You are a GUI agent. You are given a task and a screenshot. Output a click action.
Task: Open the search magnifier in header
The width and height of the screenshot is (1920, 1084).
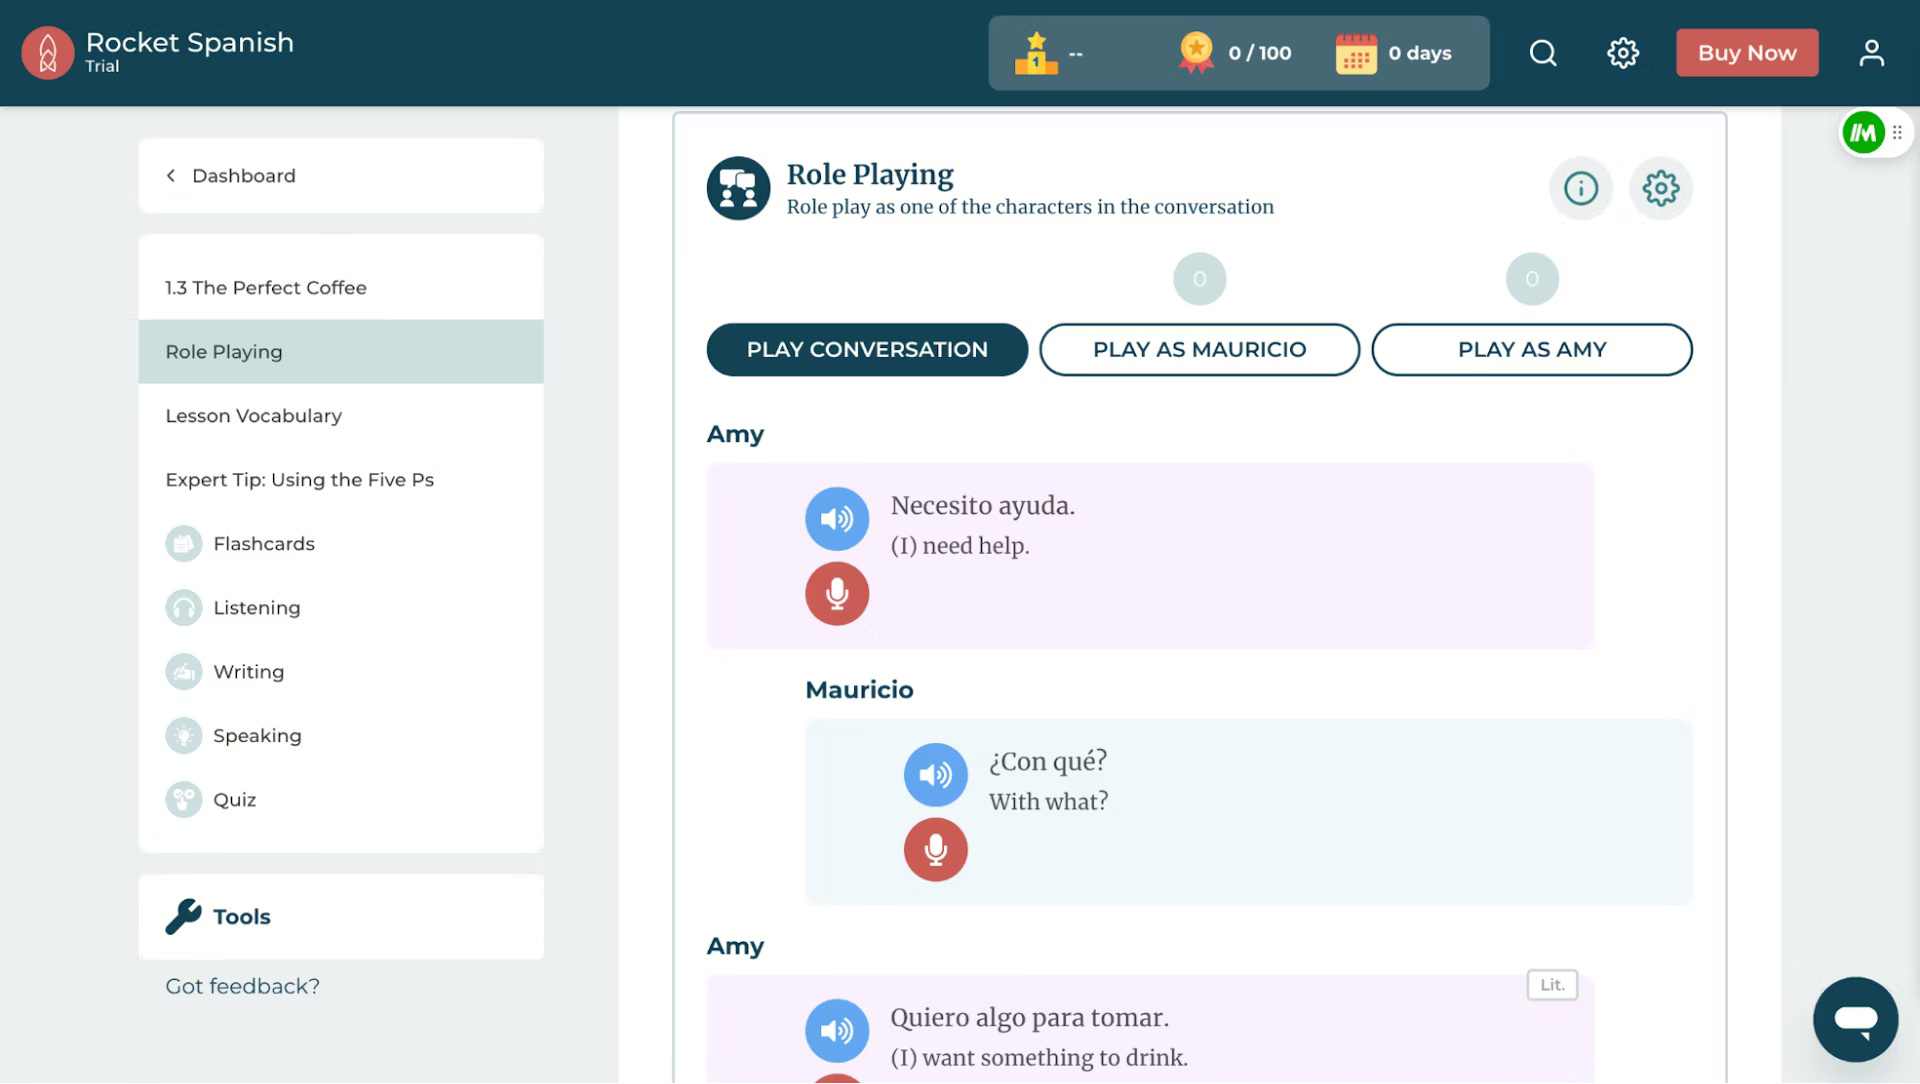(1543, 53)
